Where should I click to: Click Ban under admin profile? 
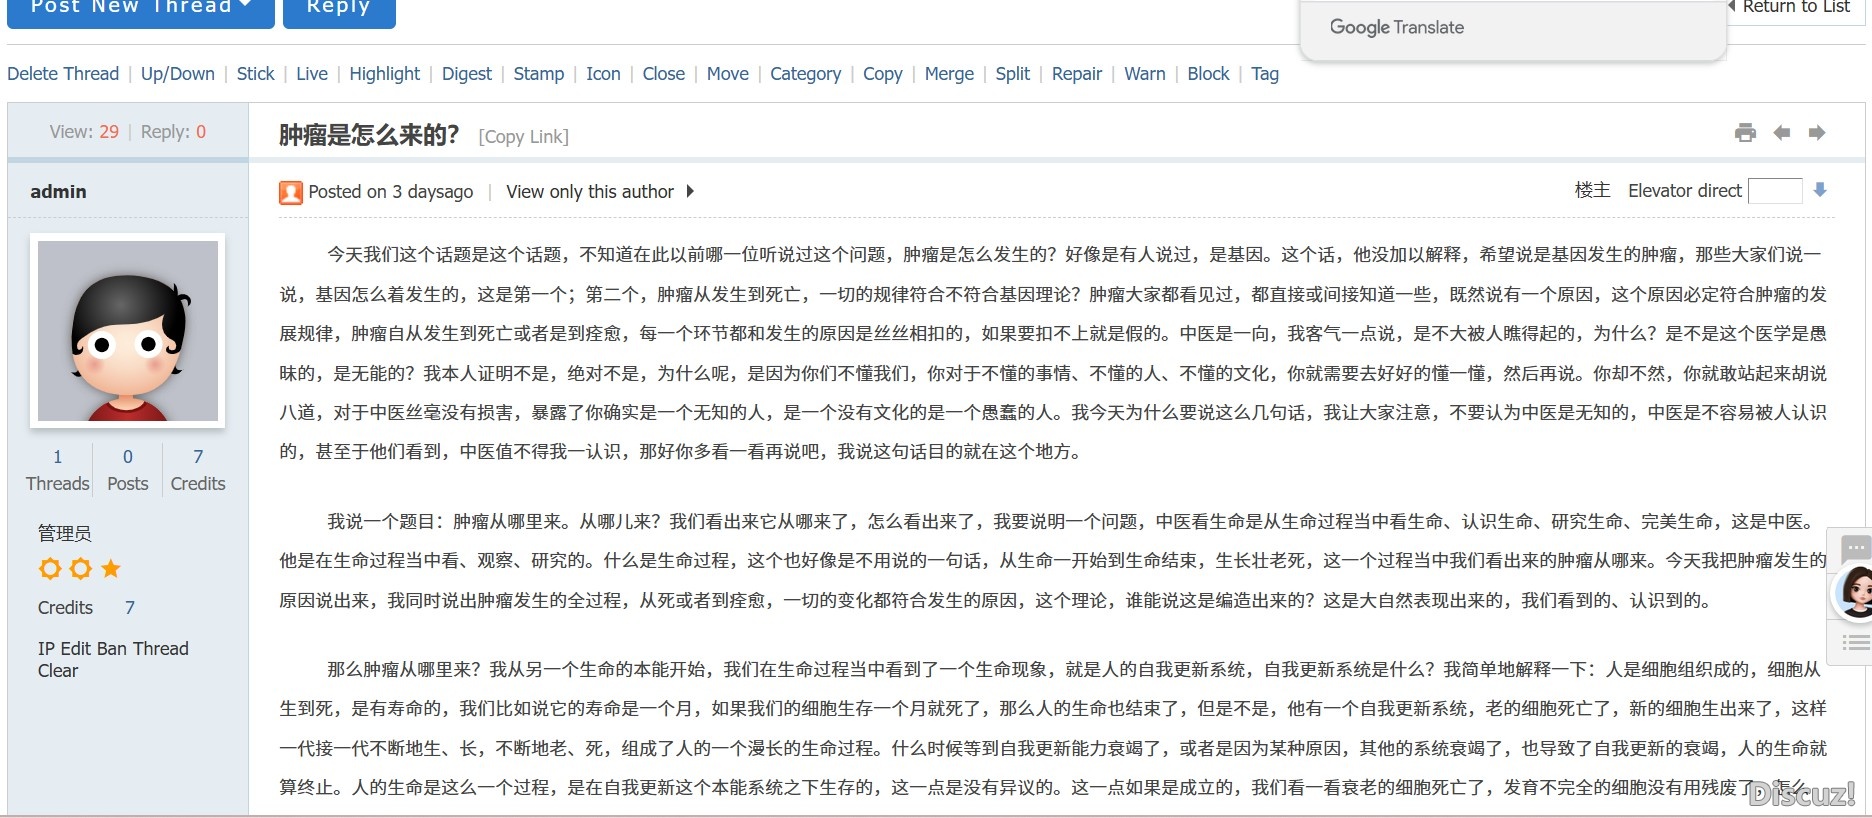pyautogui.click(x=112, y=649)
